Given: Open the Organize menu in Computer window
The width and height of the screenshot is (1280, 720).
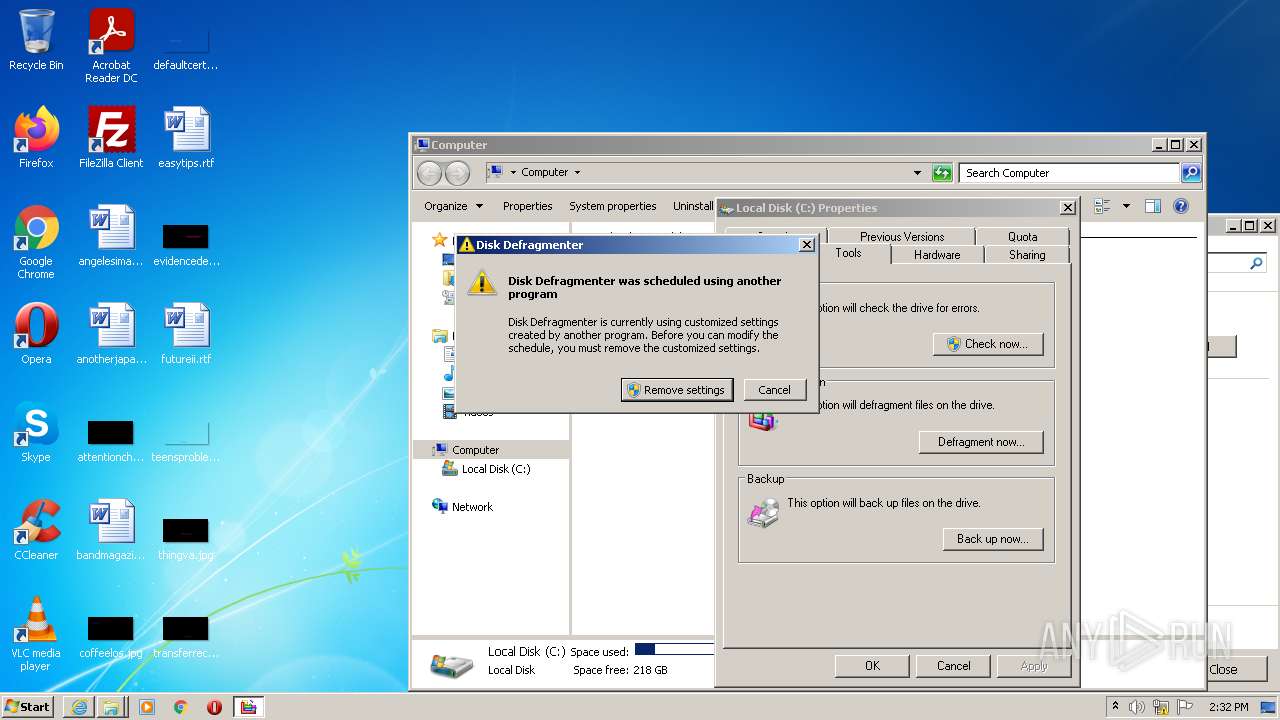Looking at the screenshot, I should click(x=453, y=206).
